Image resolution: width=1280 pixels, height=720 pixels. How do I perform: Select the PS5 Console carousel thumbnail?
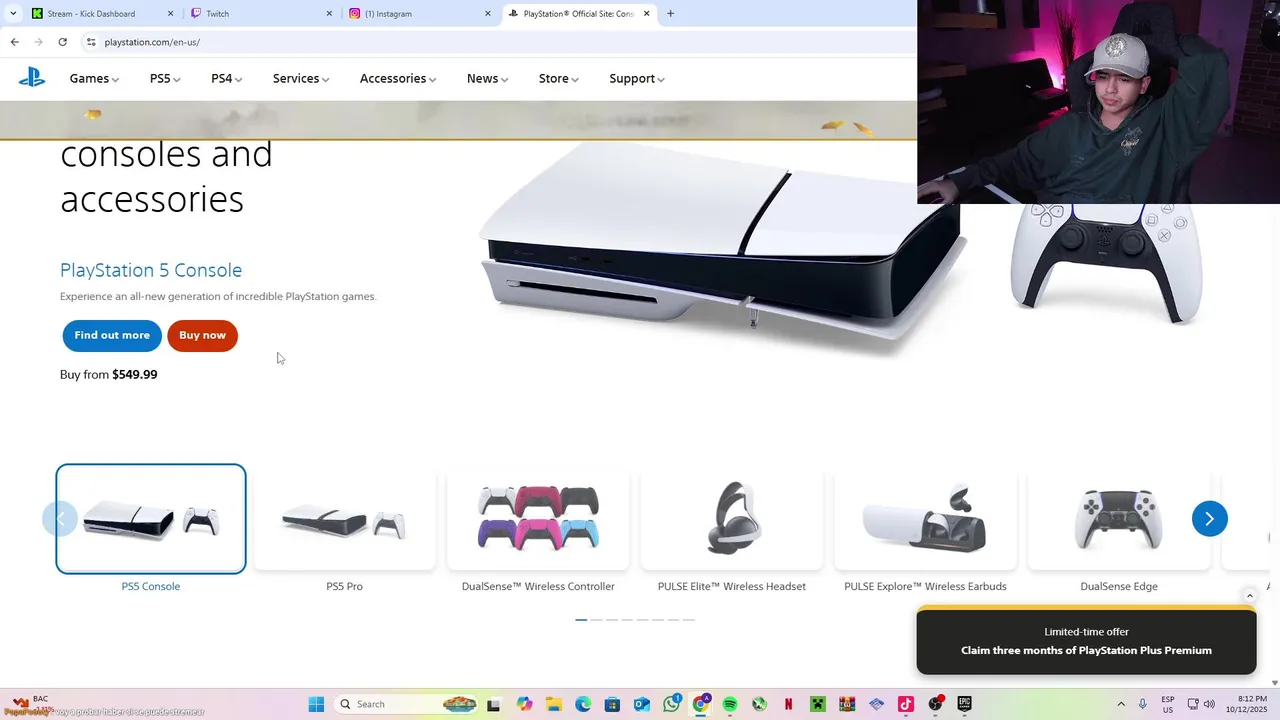[151, 519]
